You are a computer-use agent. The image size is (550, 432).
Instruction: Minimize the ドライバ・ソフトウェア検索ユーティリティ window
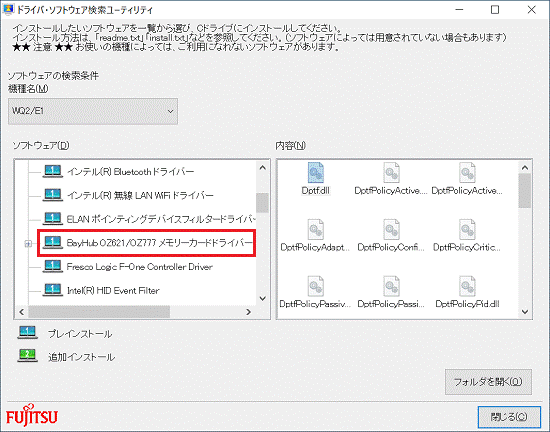(459, 9)
